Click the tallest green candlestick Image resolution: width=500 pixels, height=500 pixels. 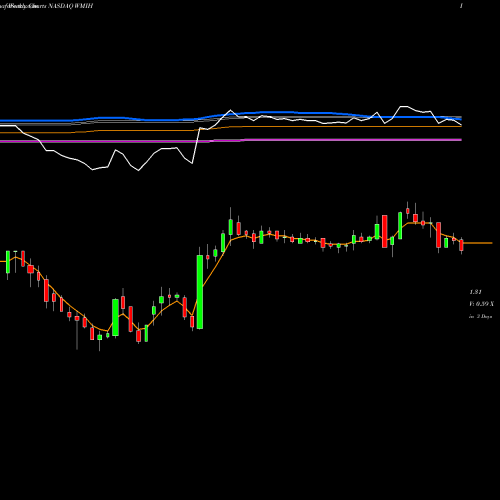pyautogui.click(x=200, y=292)
